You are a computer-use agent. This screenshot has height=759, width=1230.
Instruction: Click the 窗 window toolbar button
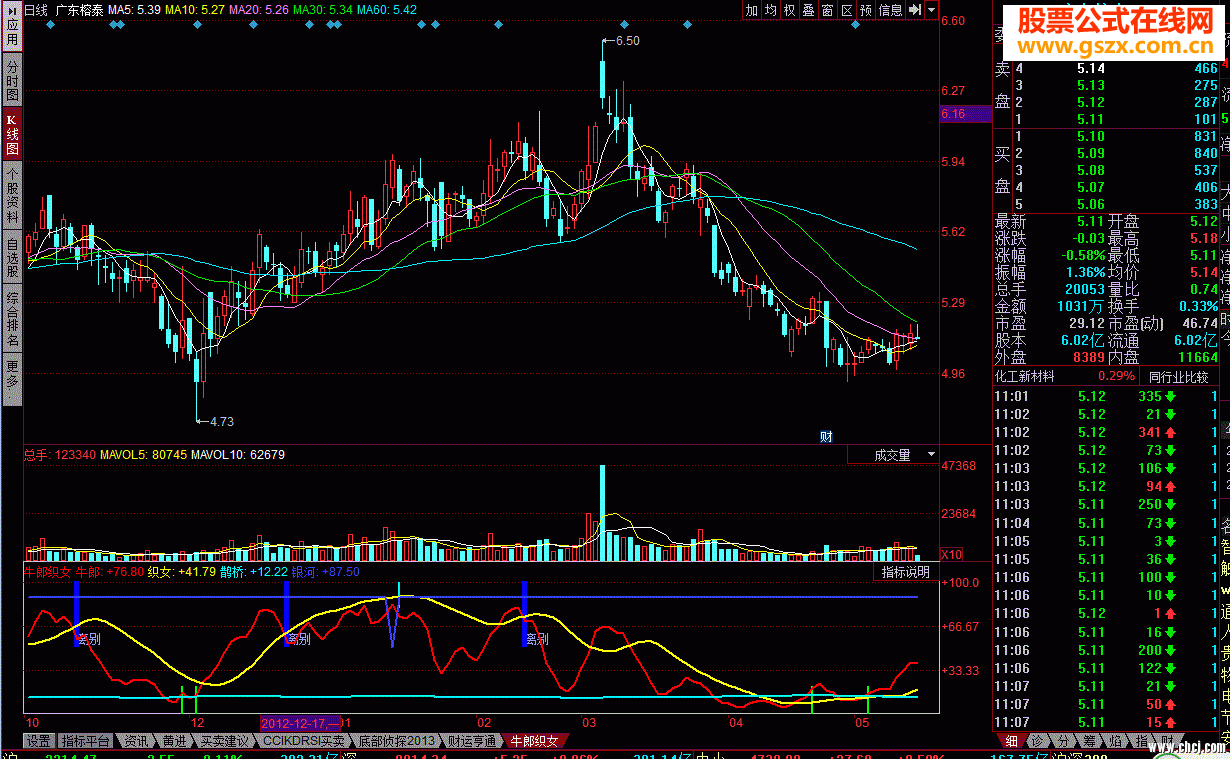coord(827,10)
